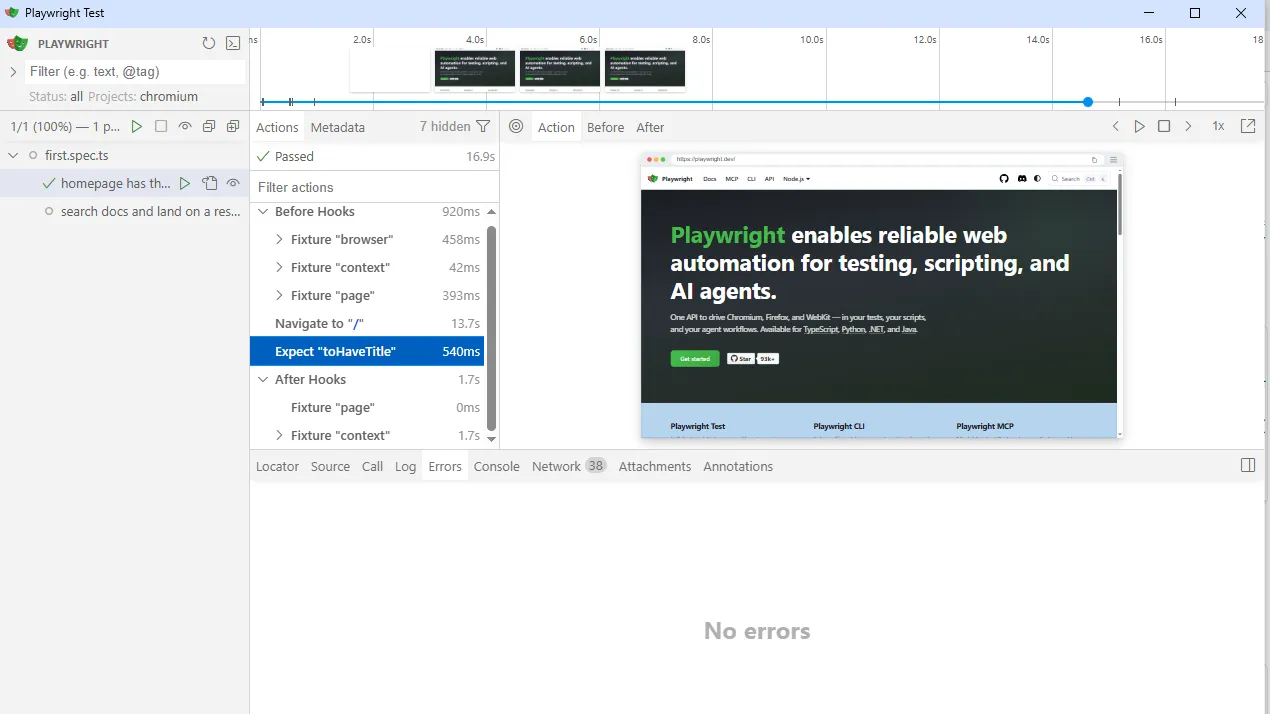
Task: Play the trace with the snapshot play button
Action: click(1140, 127)
